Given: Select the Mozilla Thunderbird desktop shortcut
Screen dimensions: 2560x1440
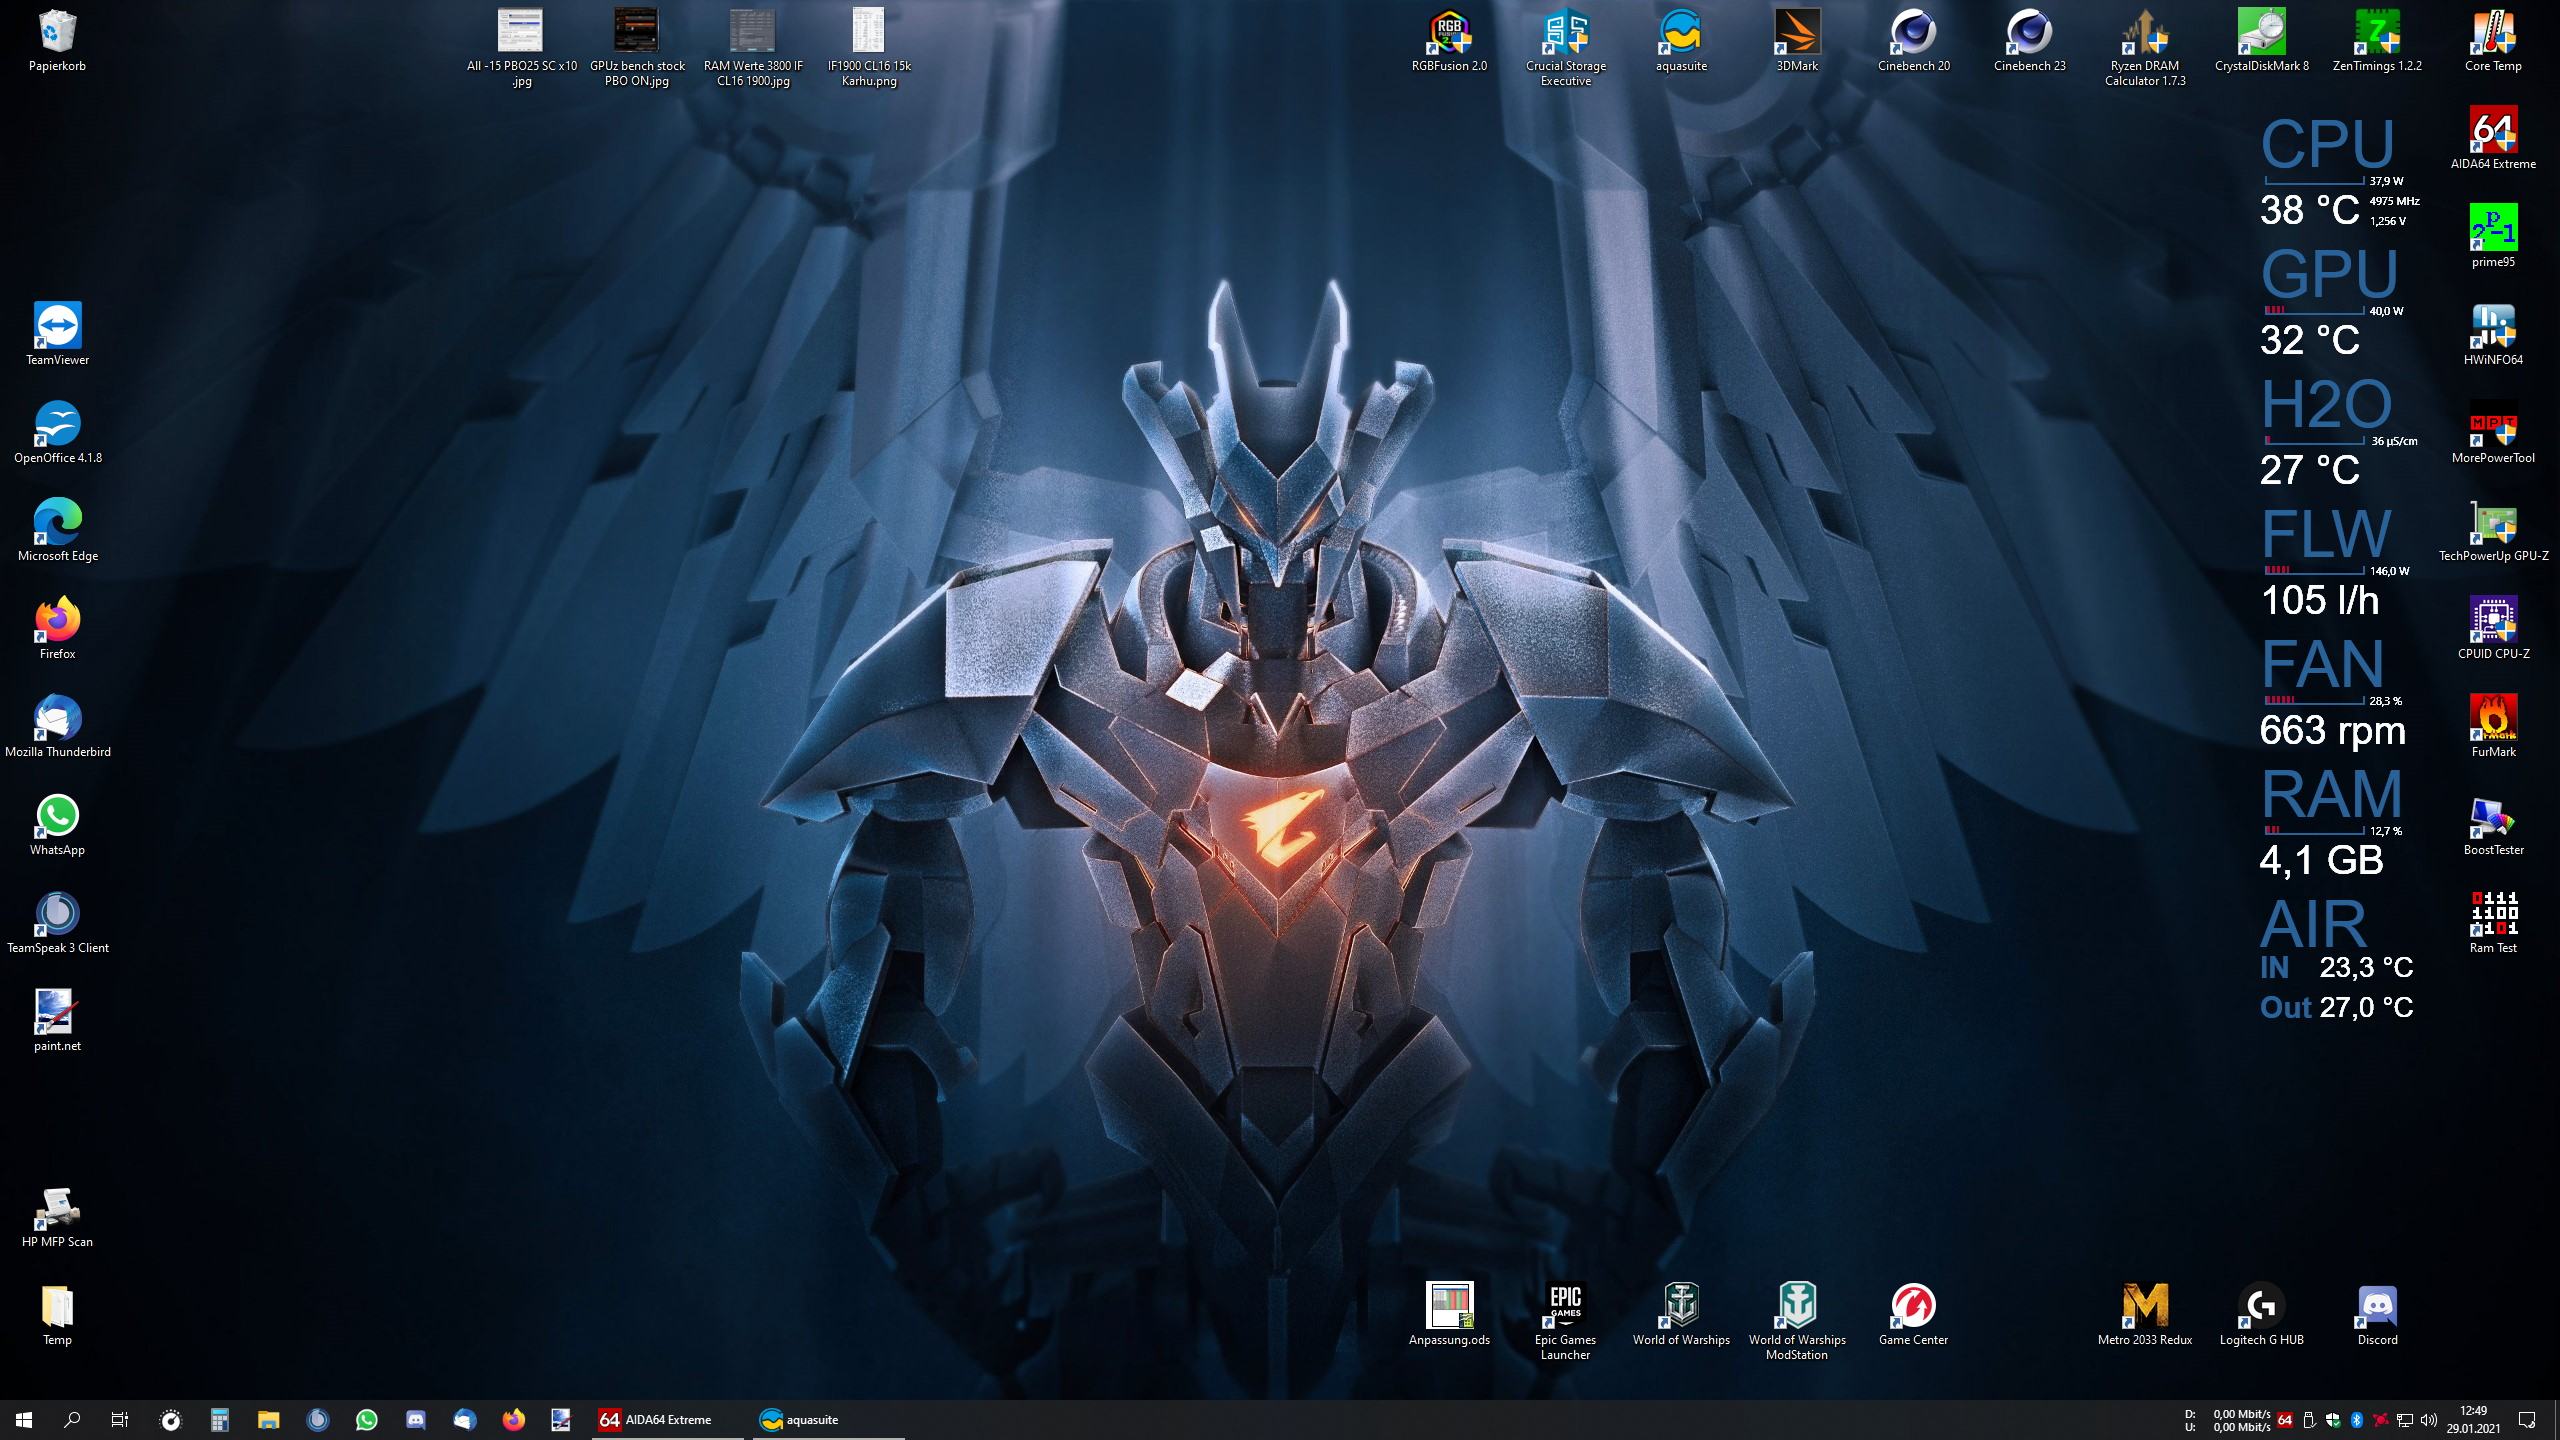Looking at the screenshot, I should [57, 727].
